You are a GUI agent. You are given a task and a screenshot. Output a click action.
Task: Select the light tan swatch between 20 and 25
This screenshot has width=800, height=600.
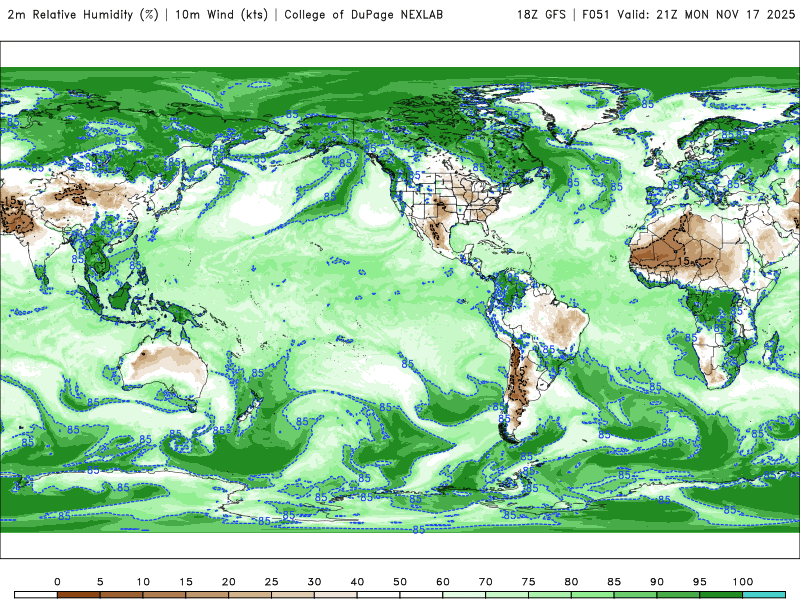pos(250,595)
